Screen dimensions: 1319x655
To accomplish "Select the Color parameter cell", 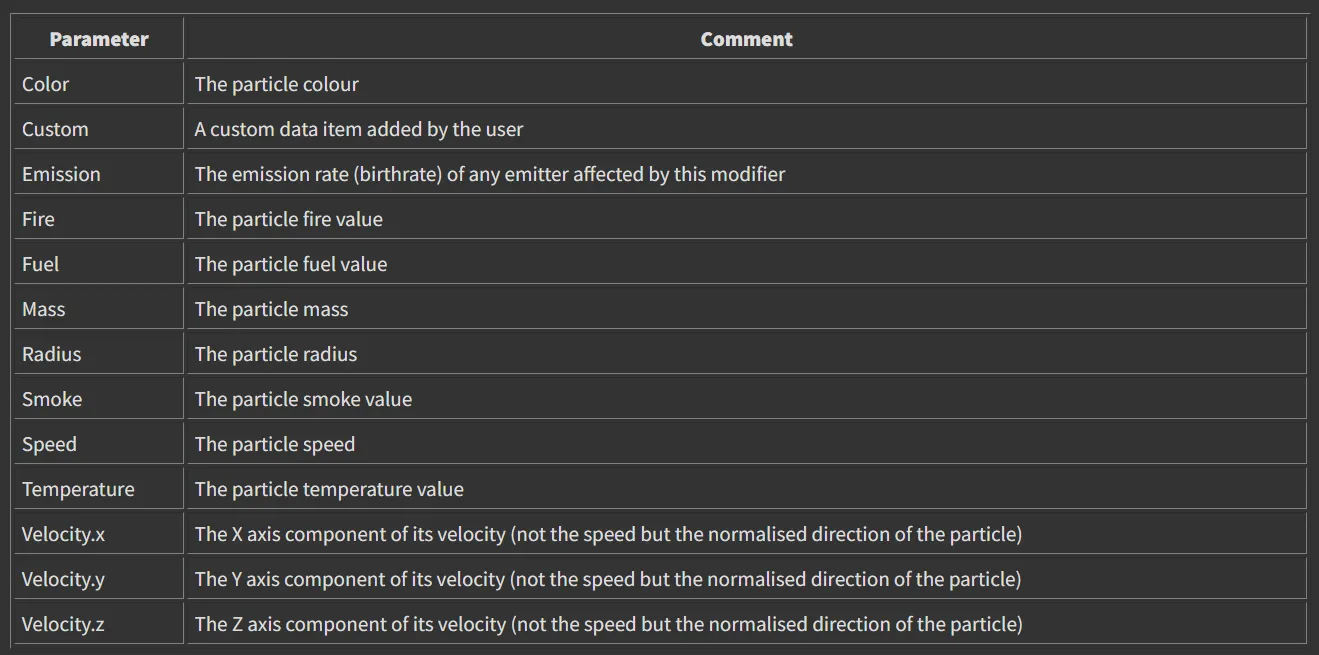I will coord(46,85).
